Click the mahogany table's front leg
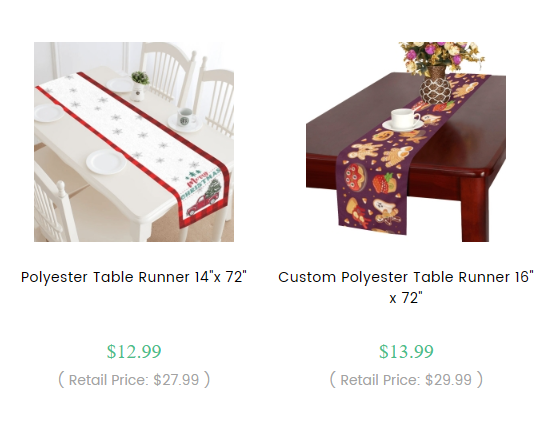The height and width of the screenshot is (427, 545). tap(474, 207)
